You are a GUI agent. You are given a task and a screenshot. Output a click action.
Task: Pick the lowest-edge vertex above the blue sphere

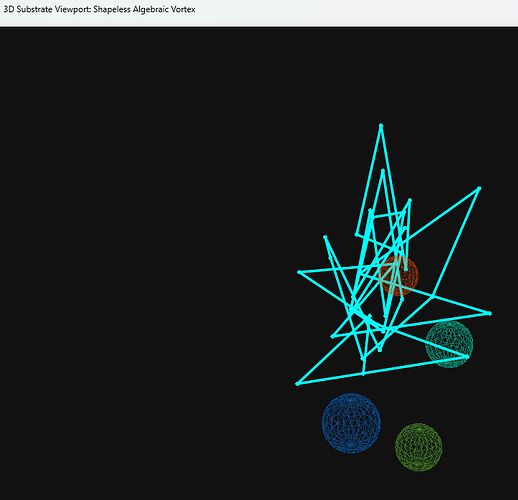363,374
